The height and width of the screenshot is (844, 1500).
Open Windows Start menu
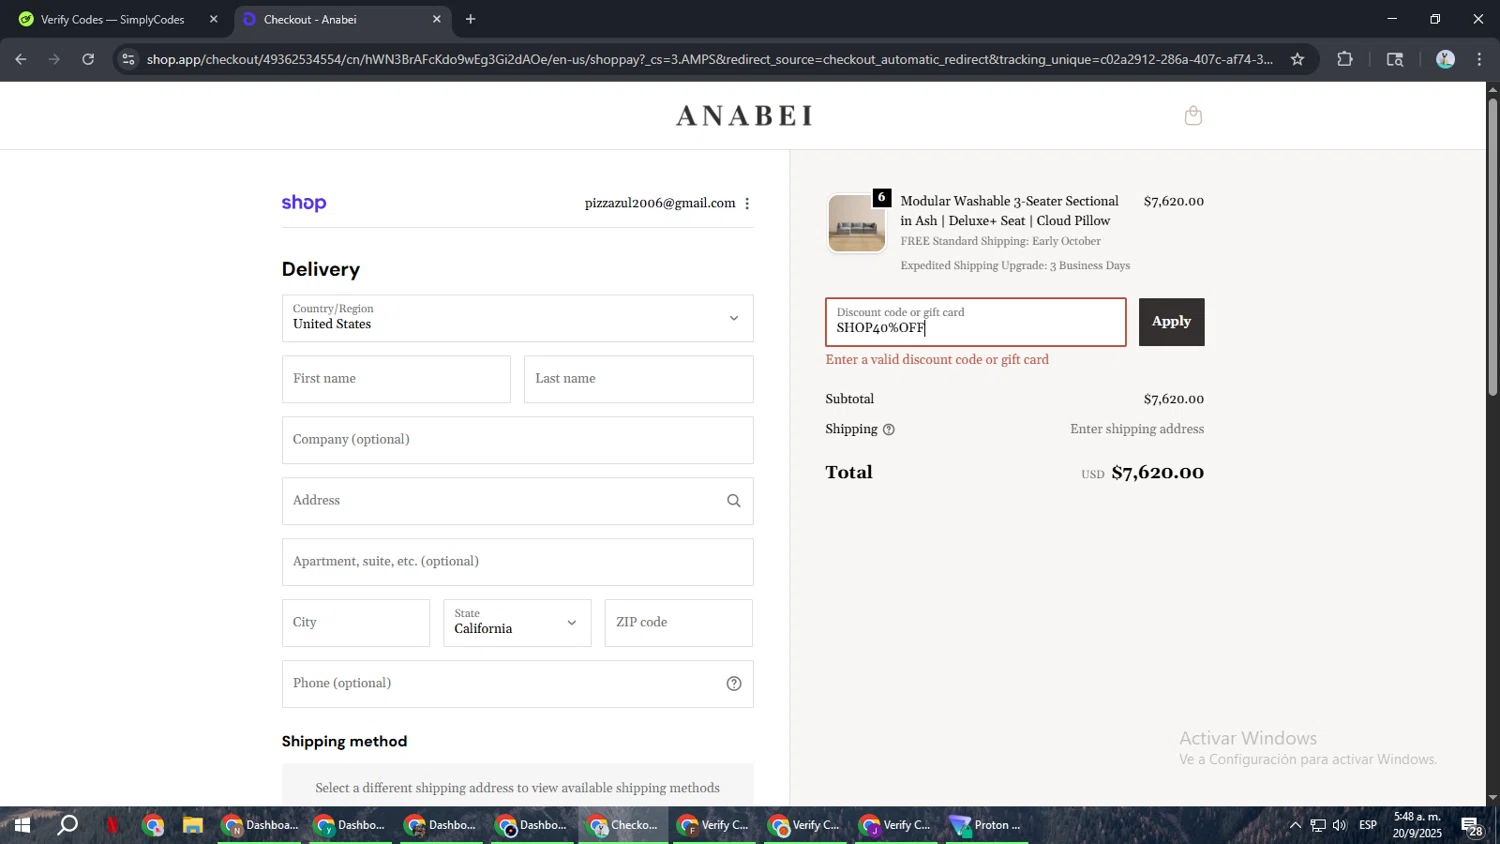tap(21, 826)
